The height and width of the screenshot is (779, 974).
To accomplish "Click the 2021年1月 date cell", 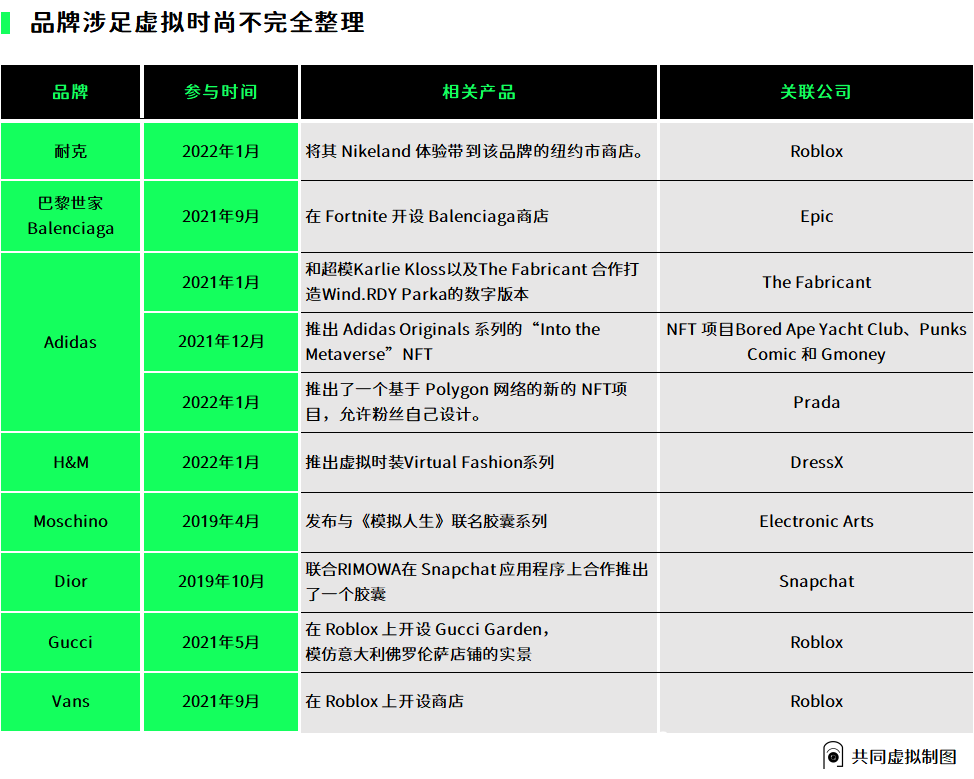I will [221, 282].
